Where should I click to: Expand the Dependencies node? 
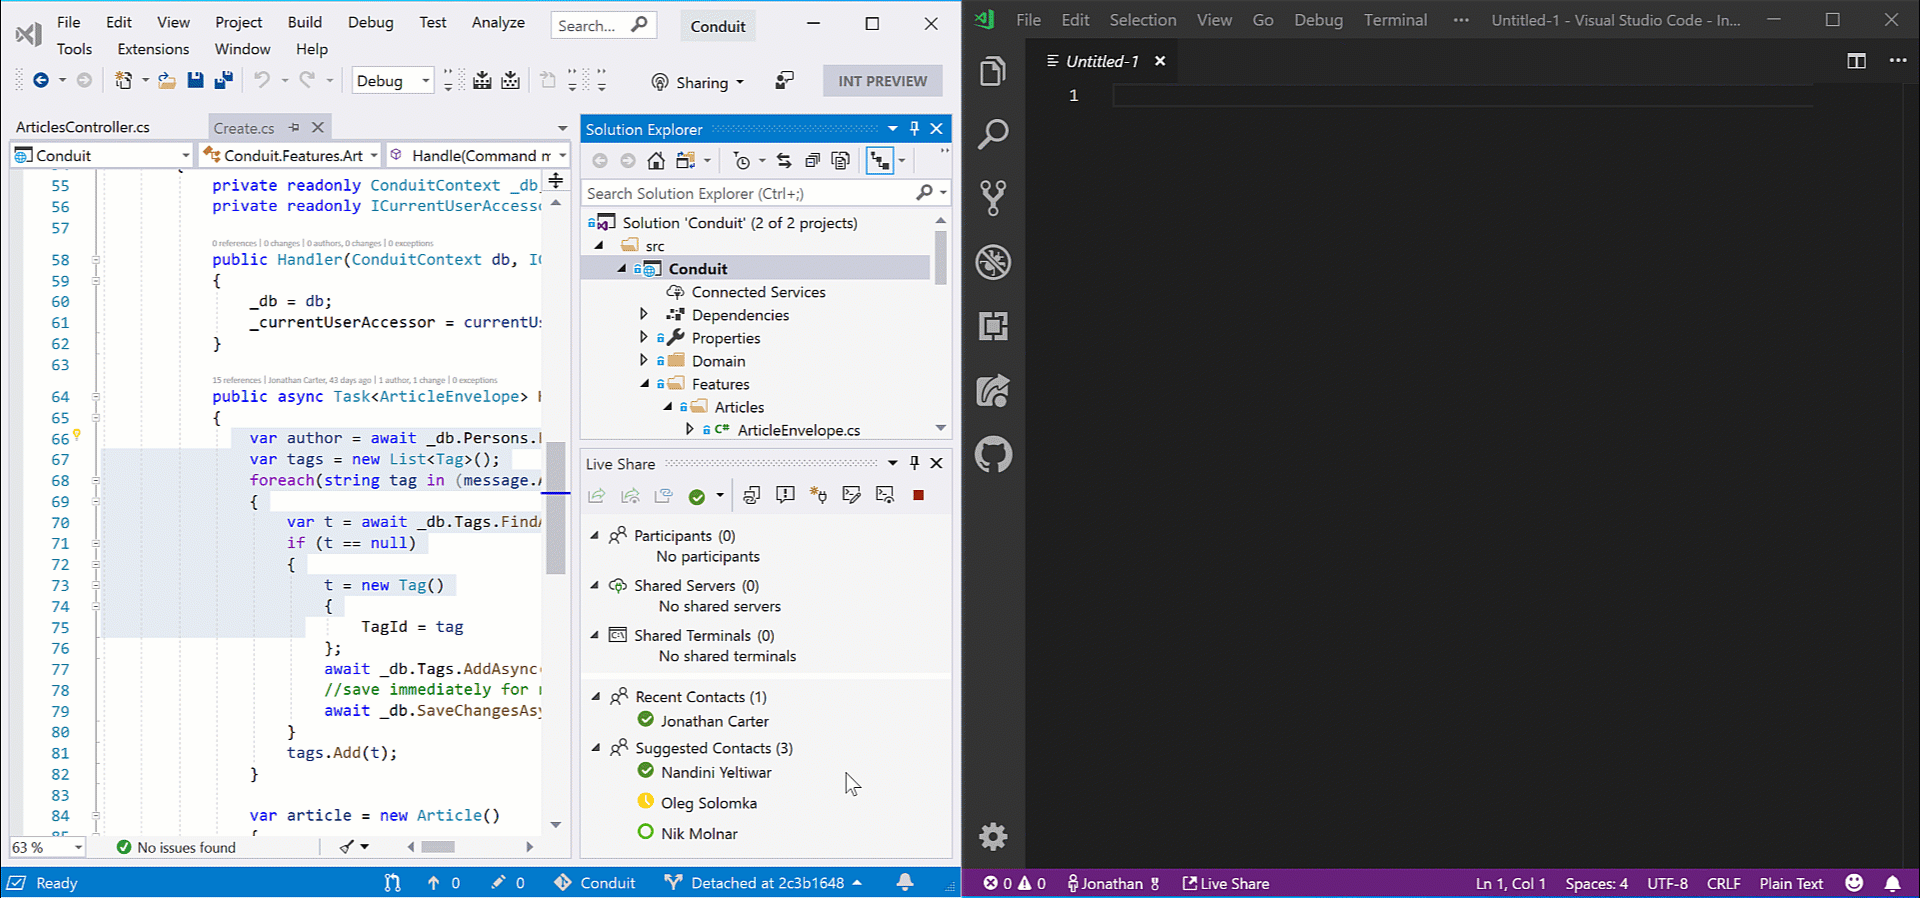click(x=644, y=314)
